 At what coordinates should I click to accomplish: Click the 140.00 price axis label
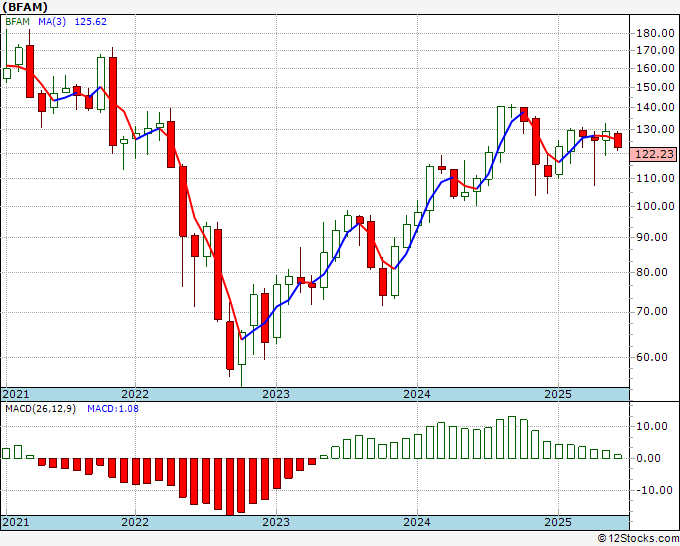click(x=655, y=107)
